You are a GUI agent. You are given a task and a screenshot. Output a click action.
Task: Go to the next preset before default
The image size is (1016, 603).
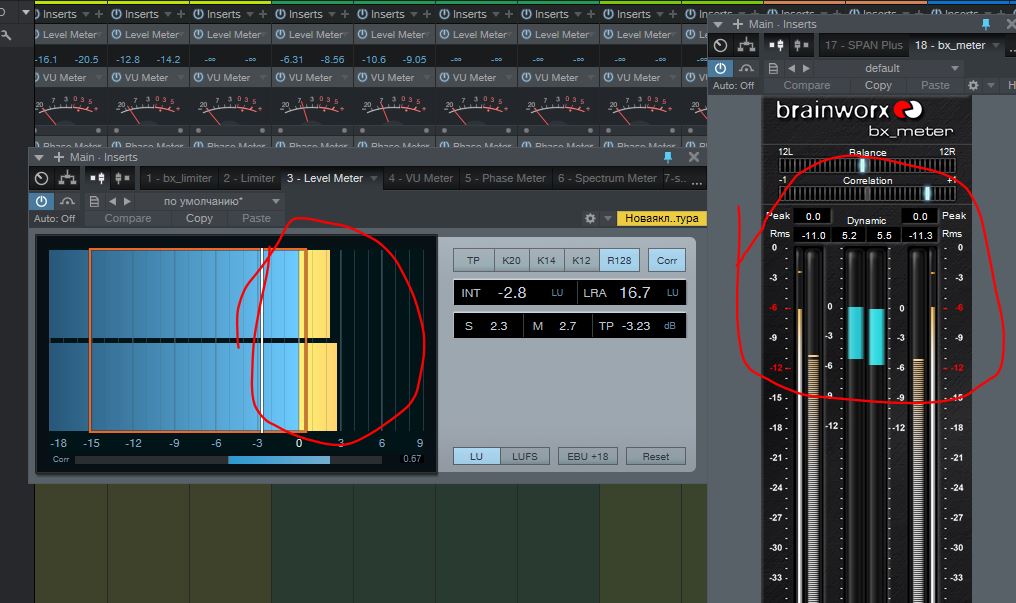806,68
